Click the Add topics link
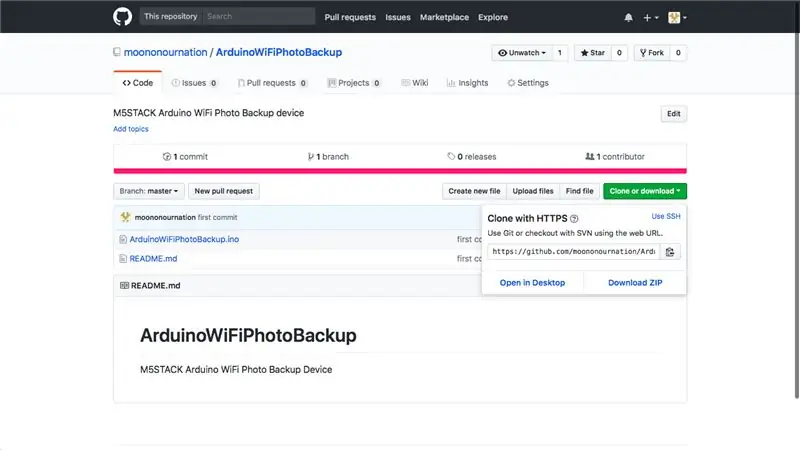 click(131, 129)
